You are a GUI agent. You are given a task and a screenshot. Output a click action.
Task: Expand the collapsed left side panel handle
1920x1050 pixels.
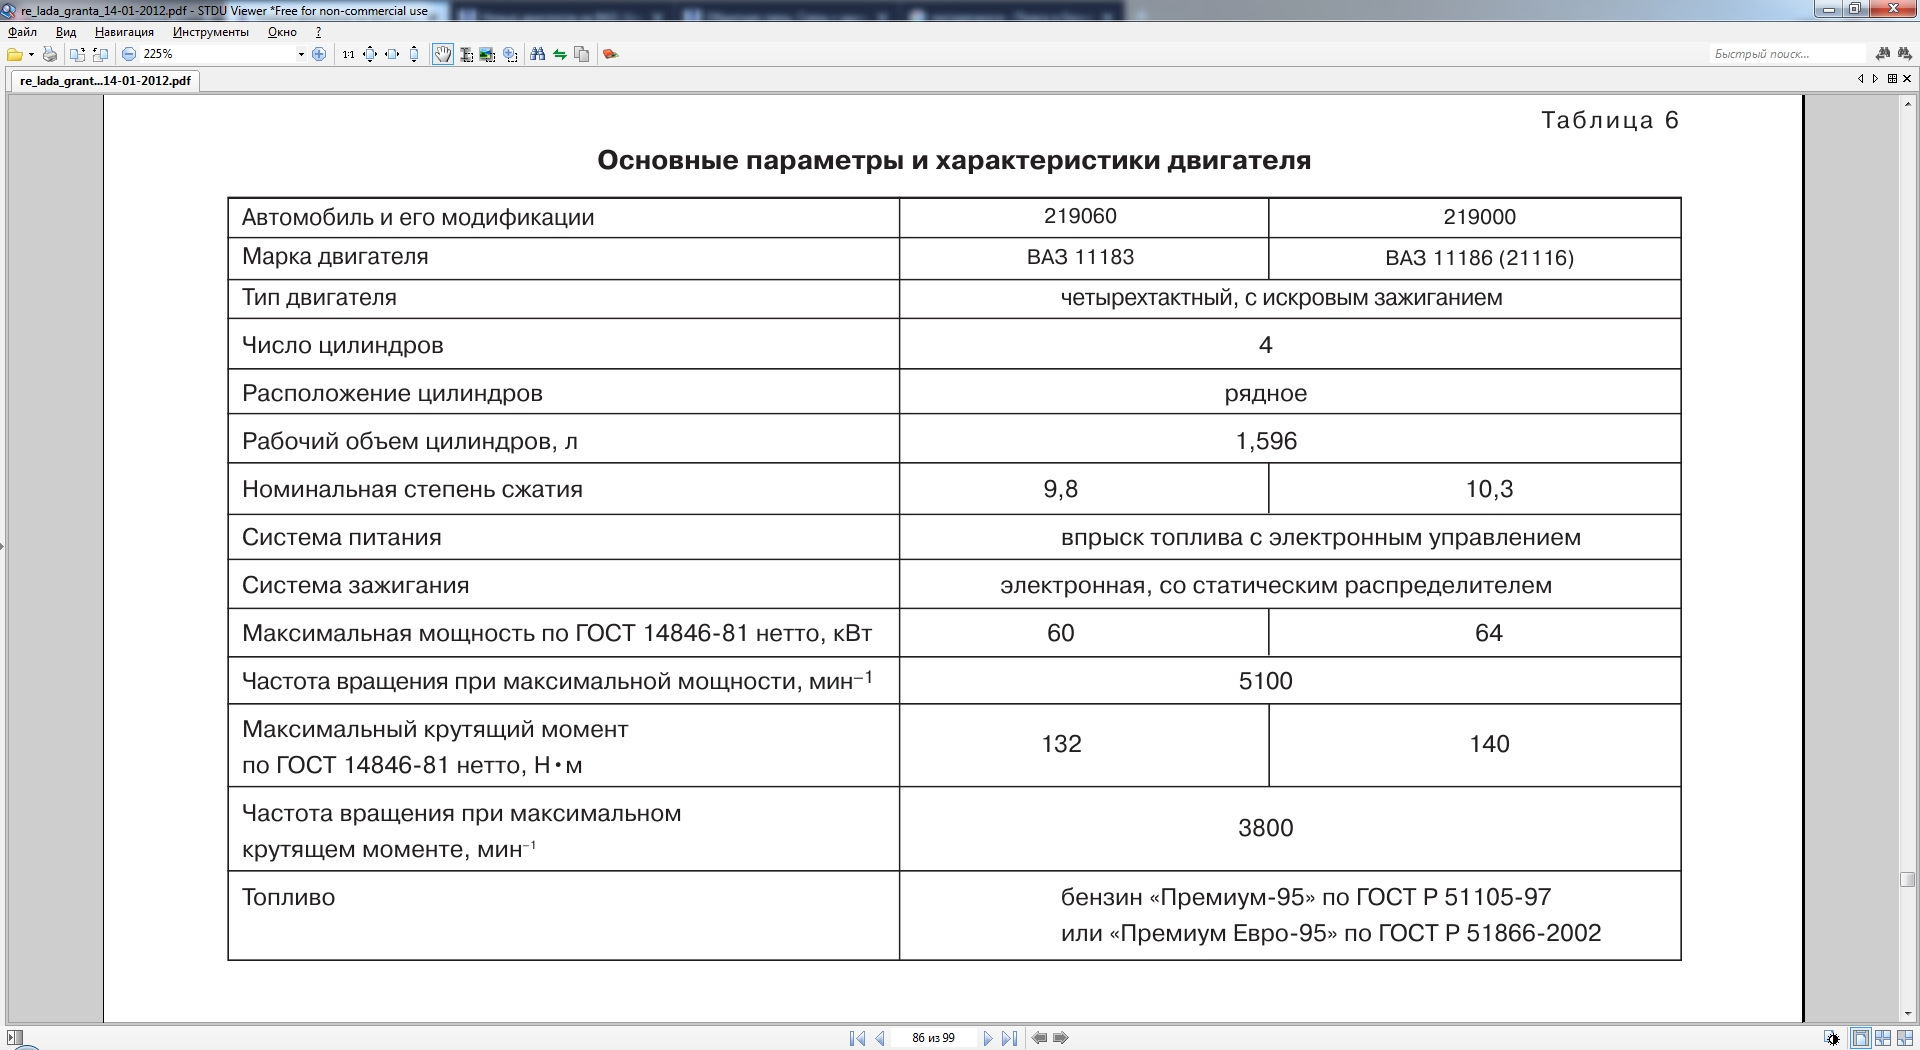(2, 546)
